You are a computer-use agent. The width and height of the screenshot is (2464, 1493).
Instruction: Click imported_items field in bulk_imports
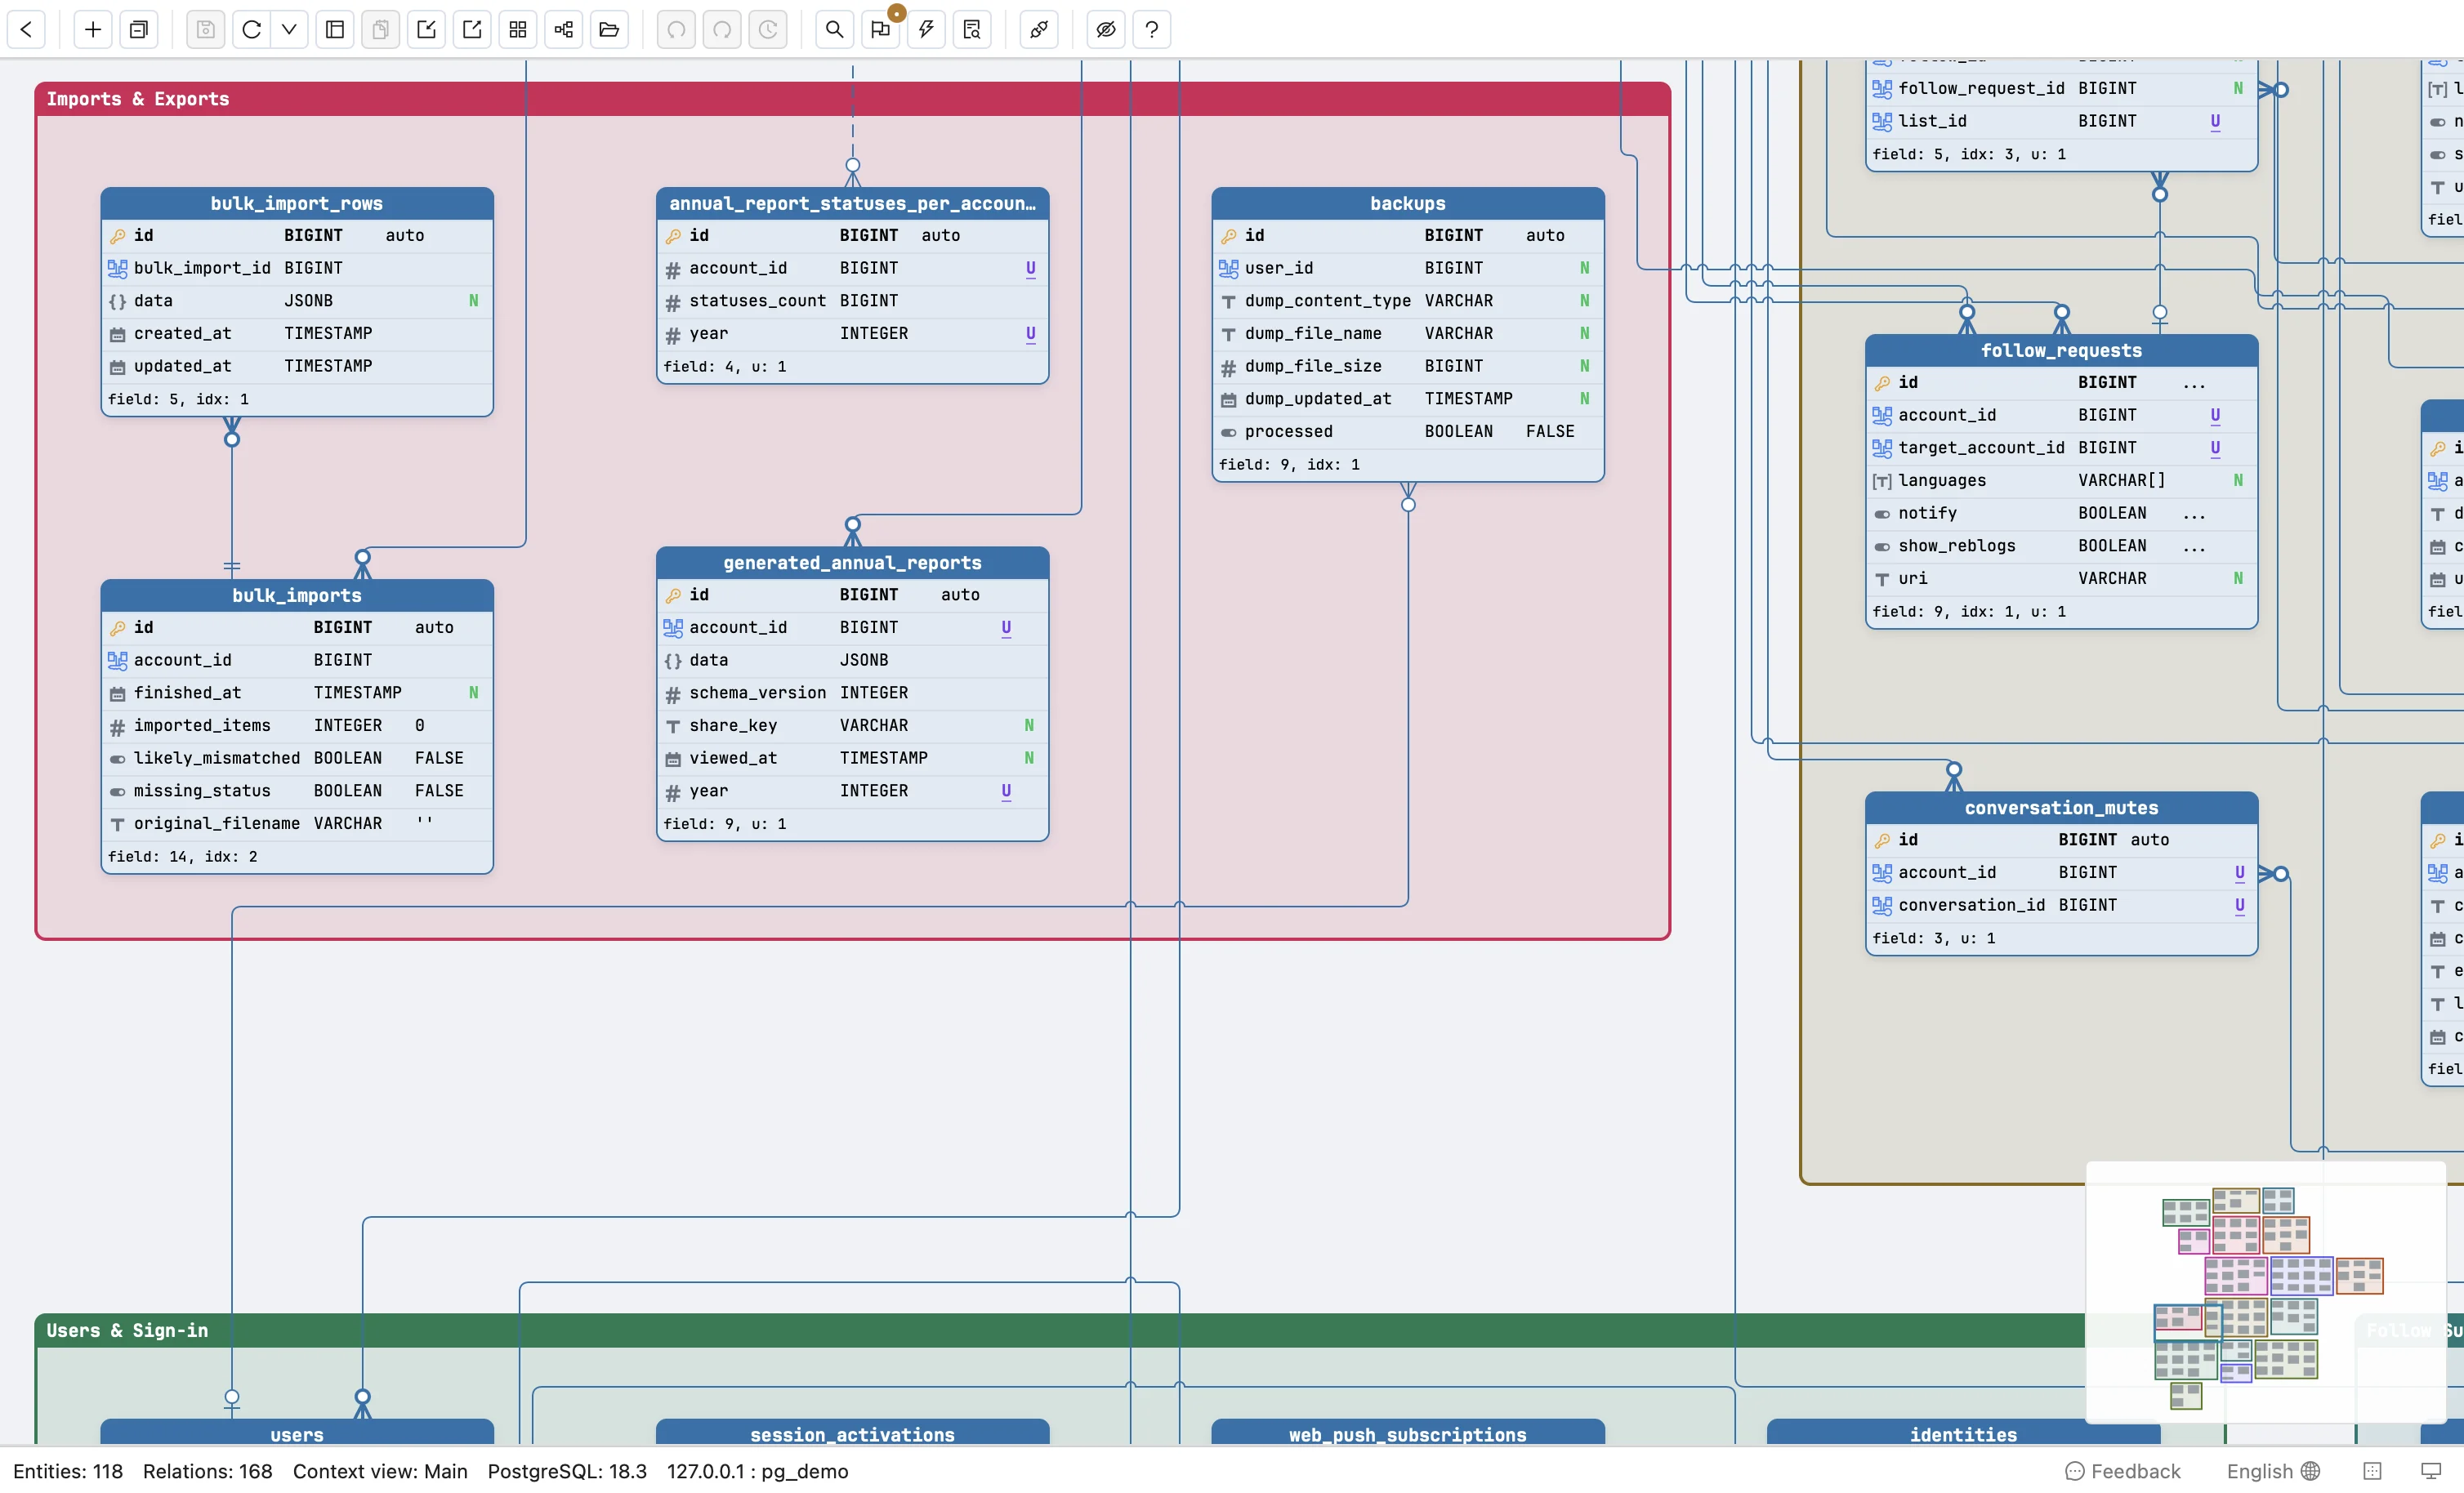click(297, 725)
